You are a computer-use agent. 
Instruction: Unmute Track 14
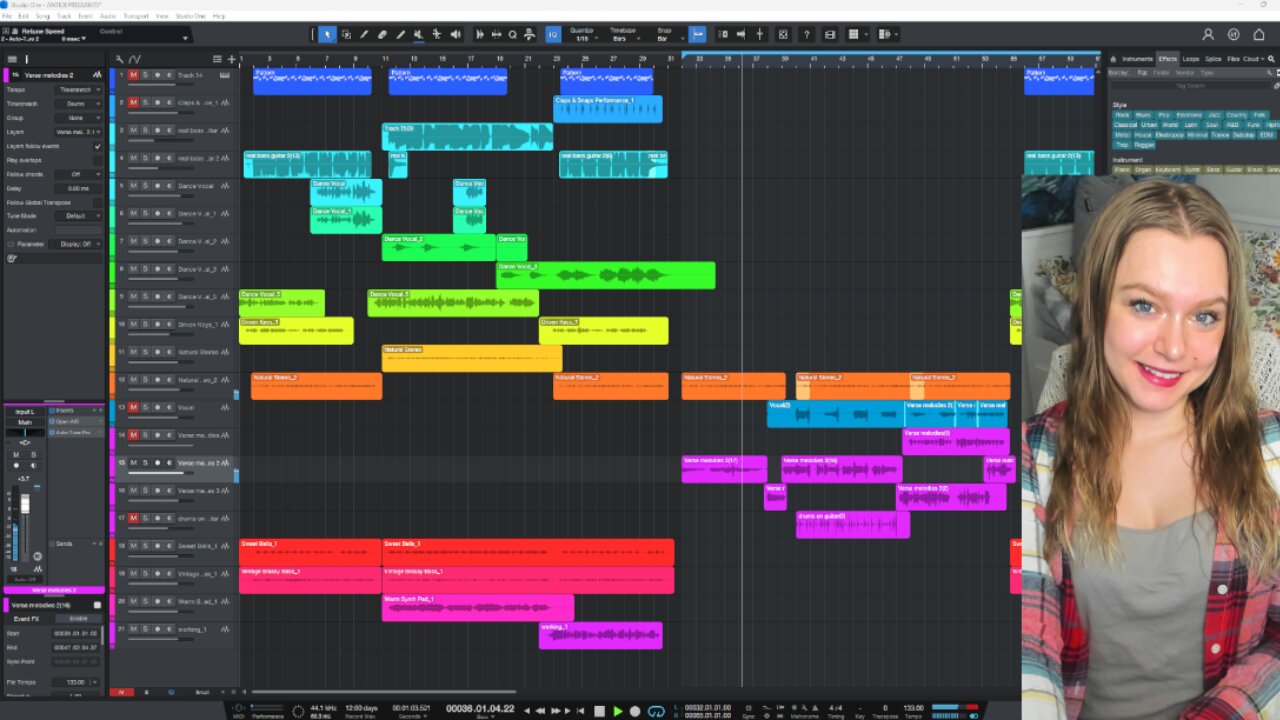tap(133, 75)
